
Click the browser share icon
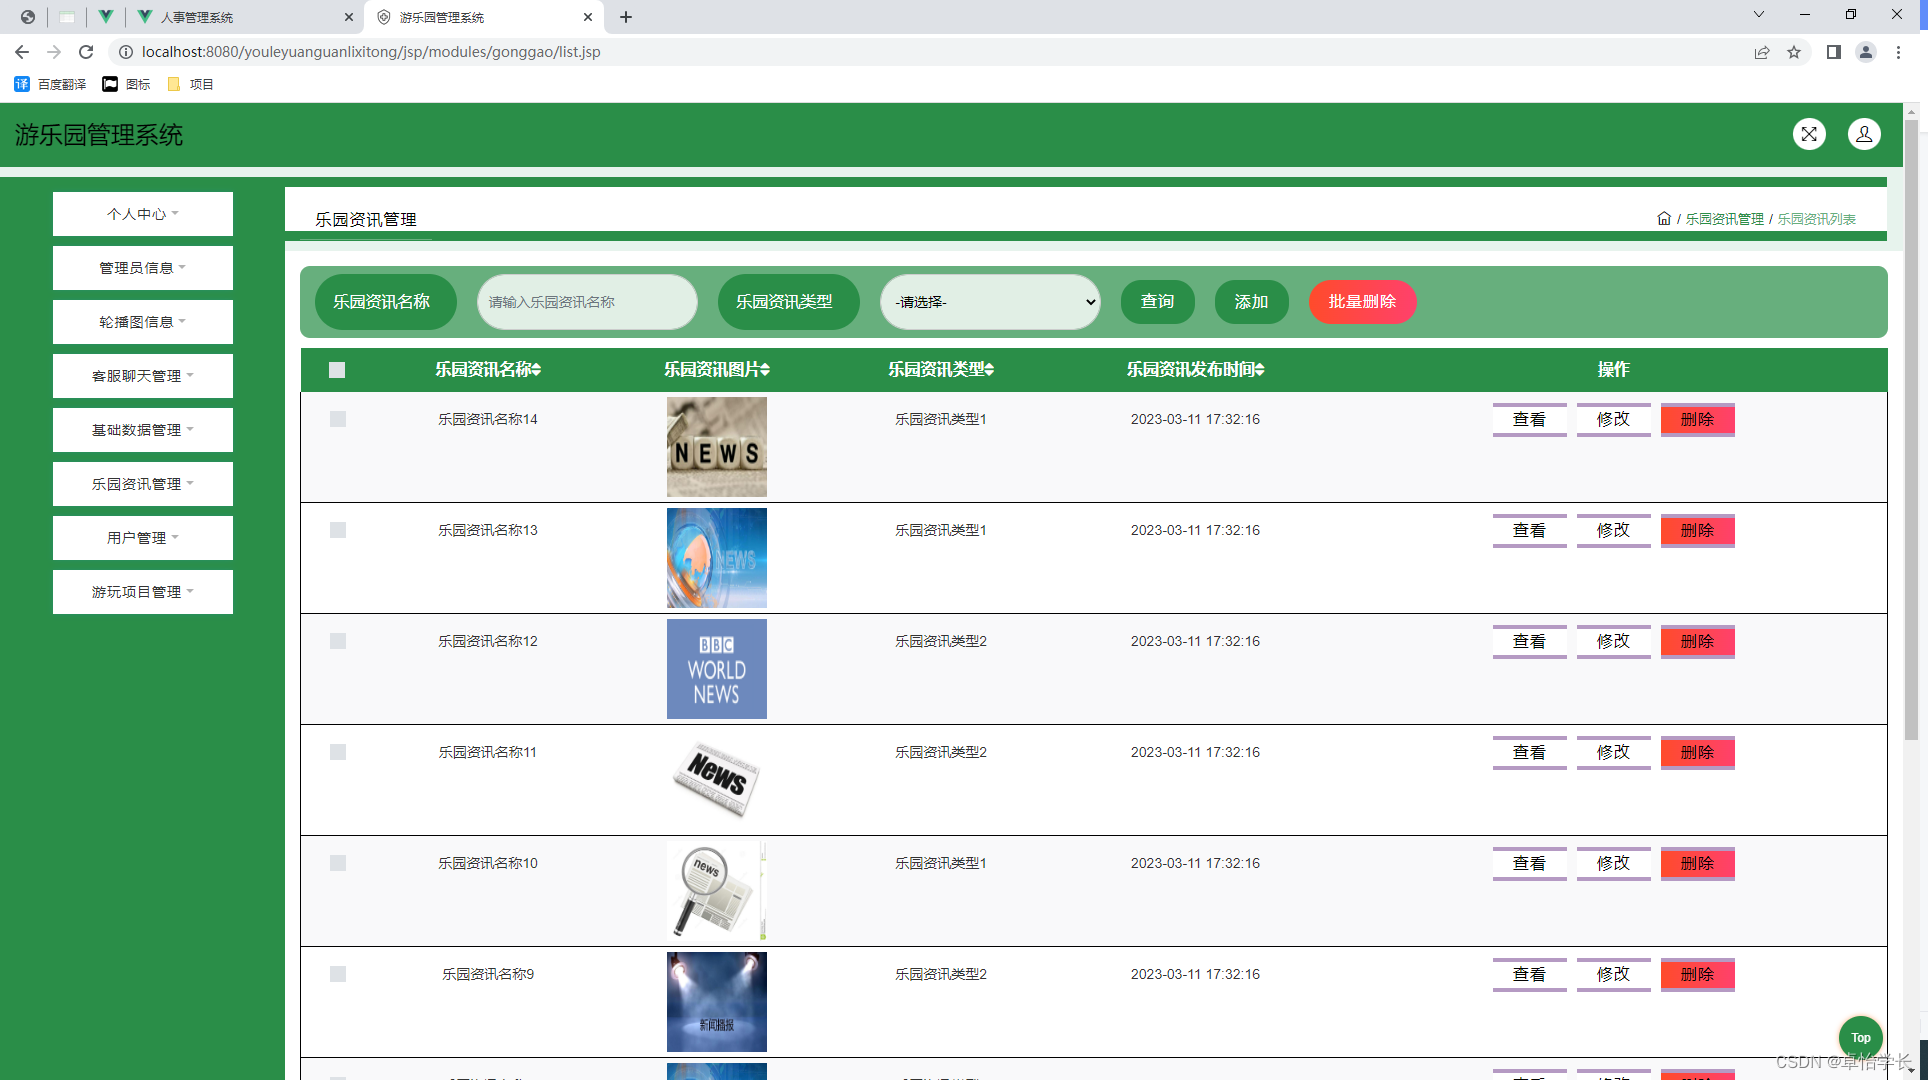pos(1762,52)
